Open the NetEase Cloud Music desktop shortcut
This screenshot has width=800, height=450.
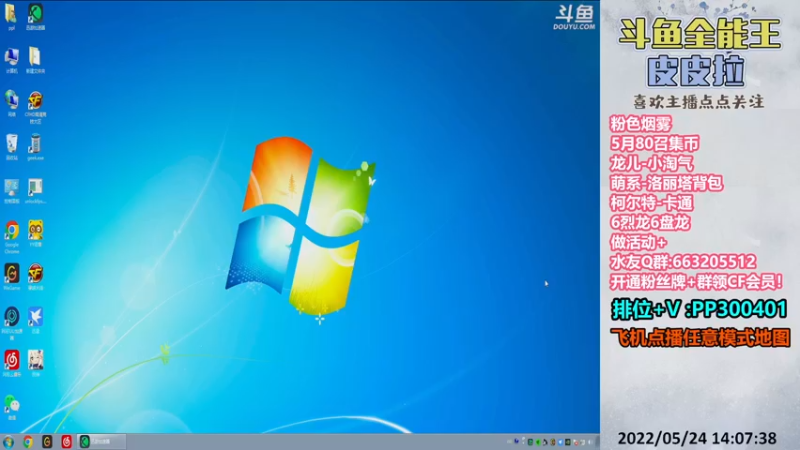tap(11, 363)
